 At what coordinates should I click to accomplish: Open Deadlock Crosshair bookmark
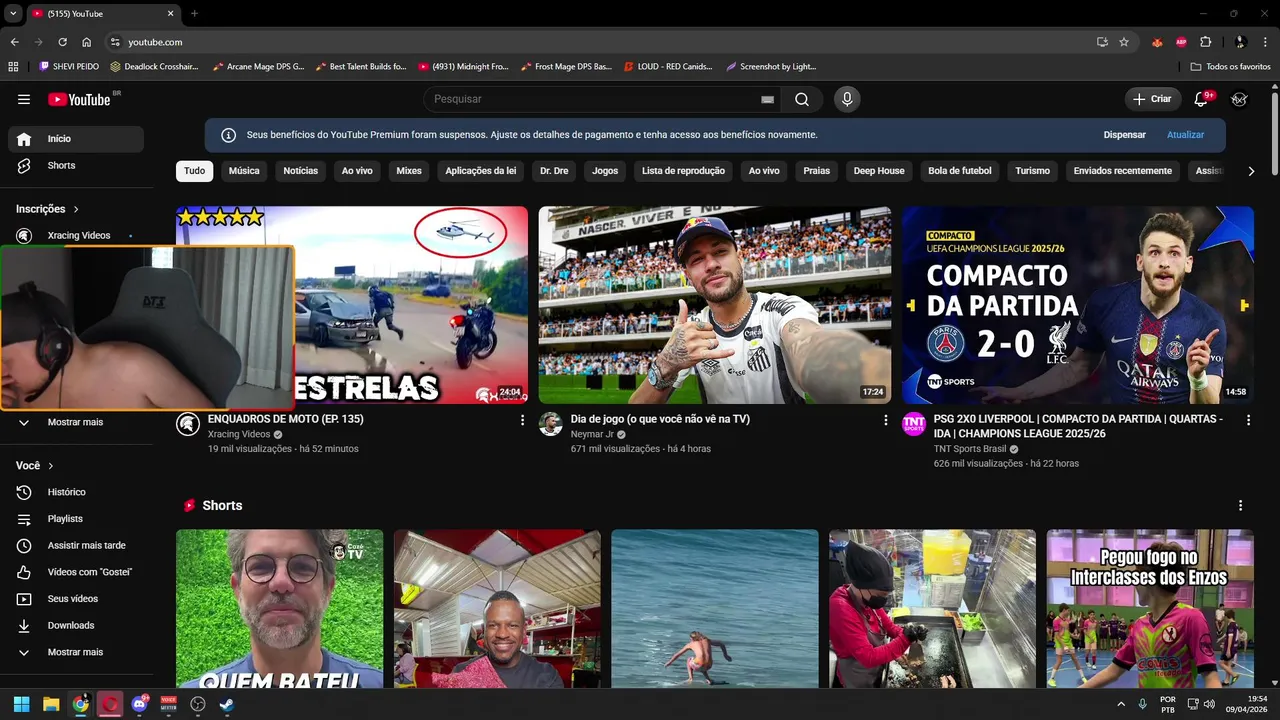click(155, 66)
